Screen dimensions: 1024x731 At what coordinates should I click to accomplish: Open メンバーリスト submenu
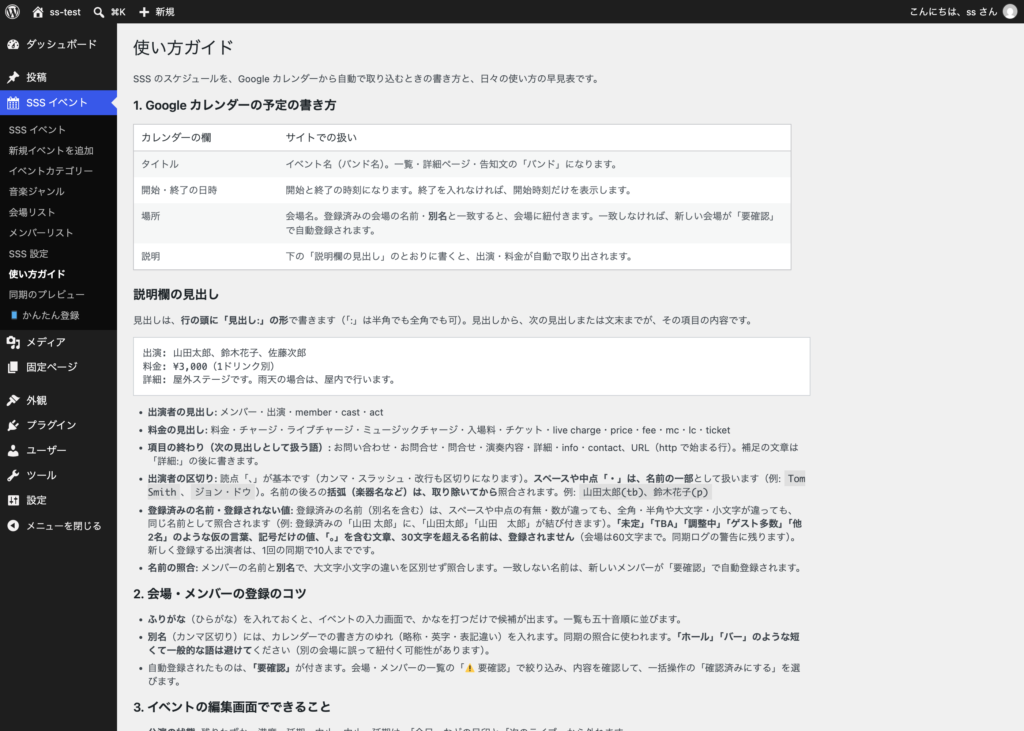point(40,233)
